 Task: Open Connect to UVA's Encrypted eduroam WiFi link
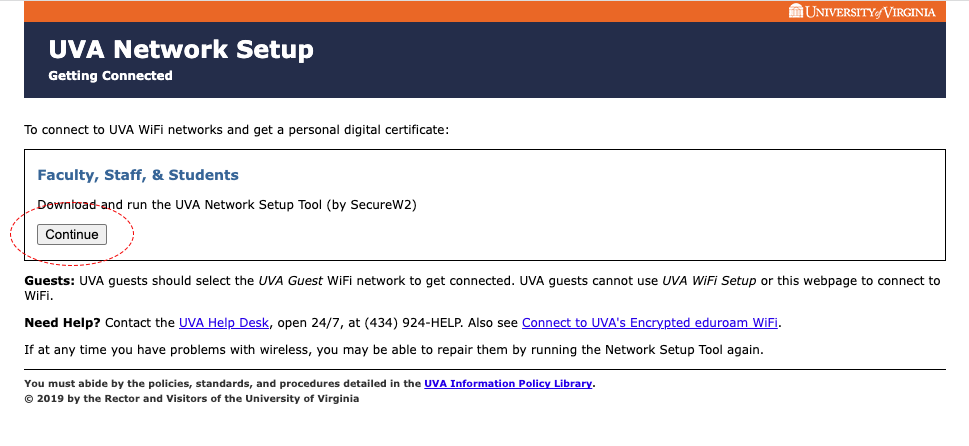pyautogui.click(x=650, y=322)
